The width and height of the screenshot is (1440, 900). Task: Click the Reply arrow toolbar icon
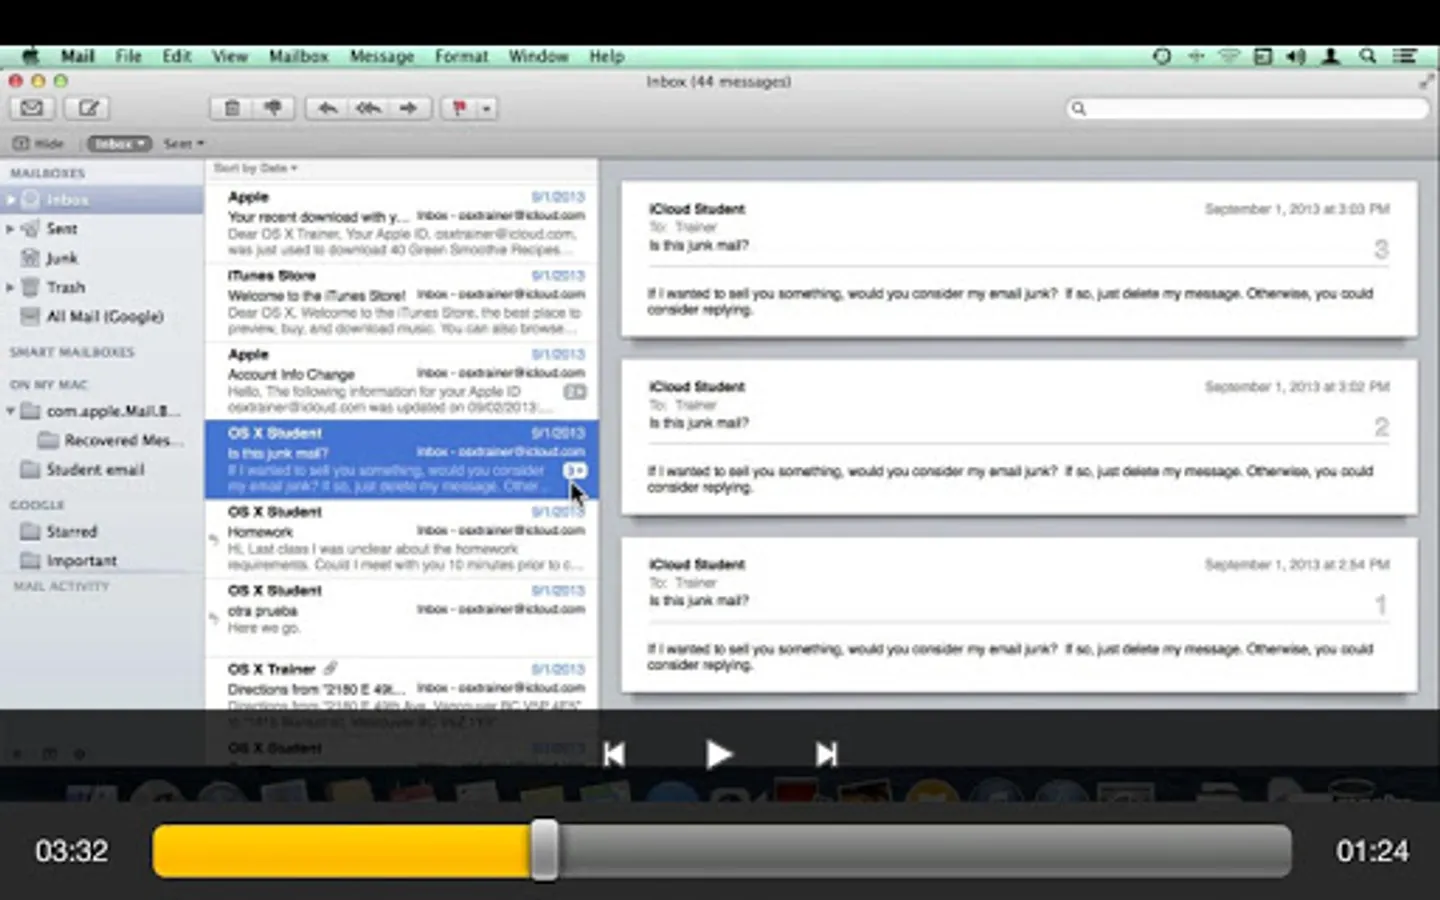click(326, 108)
